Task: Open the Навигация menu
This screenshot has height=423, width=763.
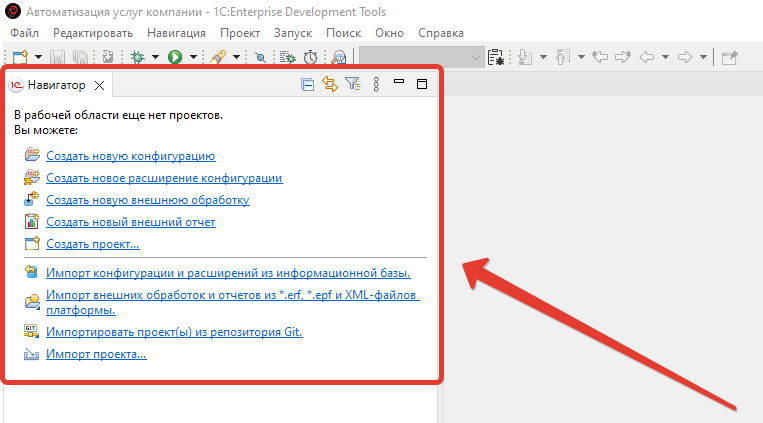Action: [176, 33]
